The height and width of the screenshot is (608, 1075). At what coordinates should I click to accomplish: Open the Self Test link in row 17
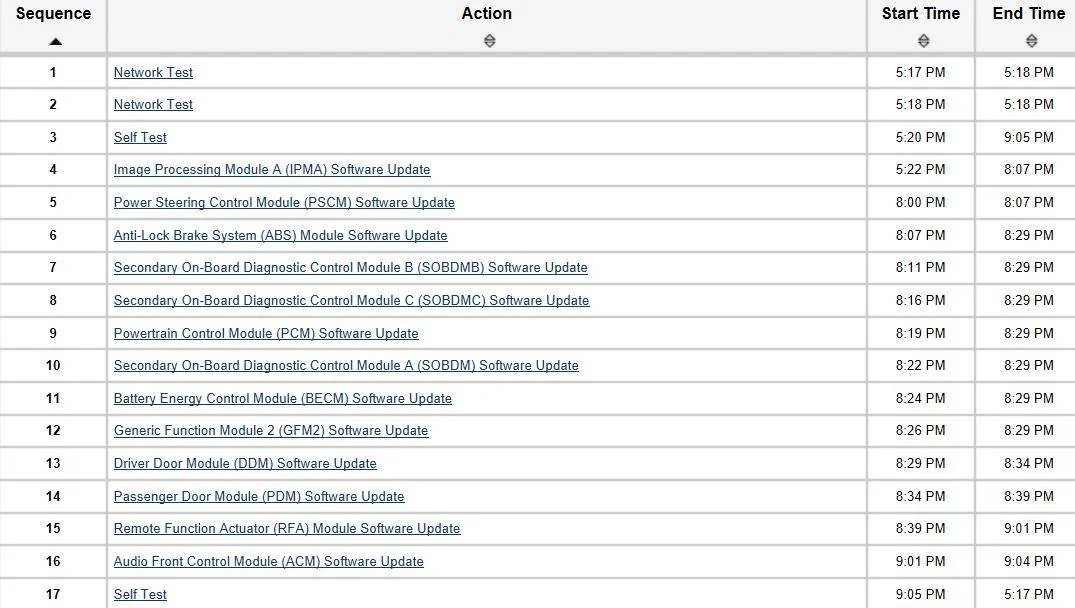click(x=140, y=595)
